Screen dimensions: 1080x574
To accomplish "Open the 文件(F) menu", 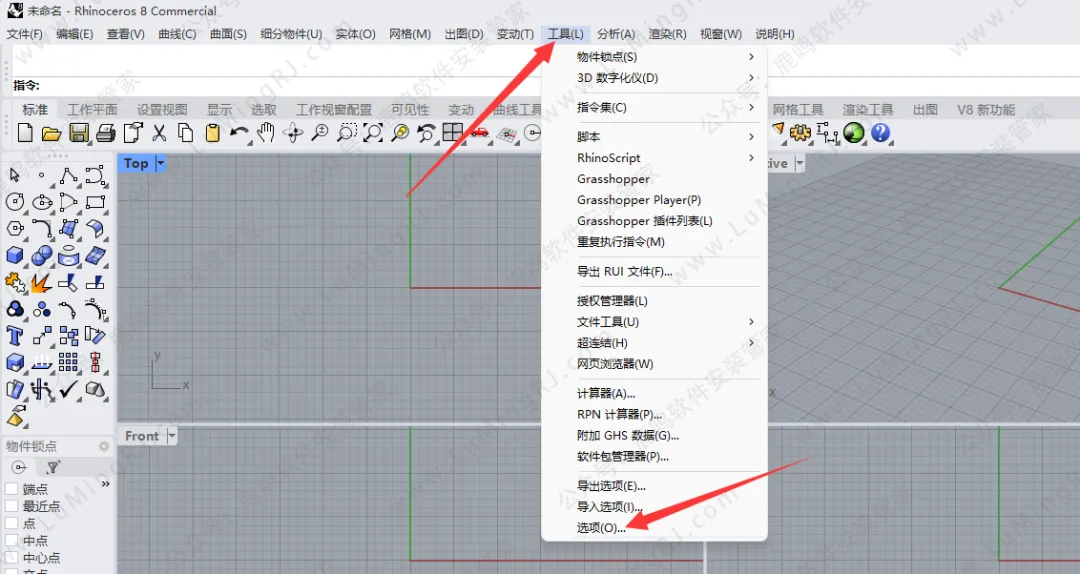I will point(24,34).
